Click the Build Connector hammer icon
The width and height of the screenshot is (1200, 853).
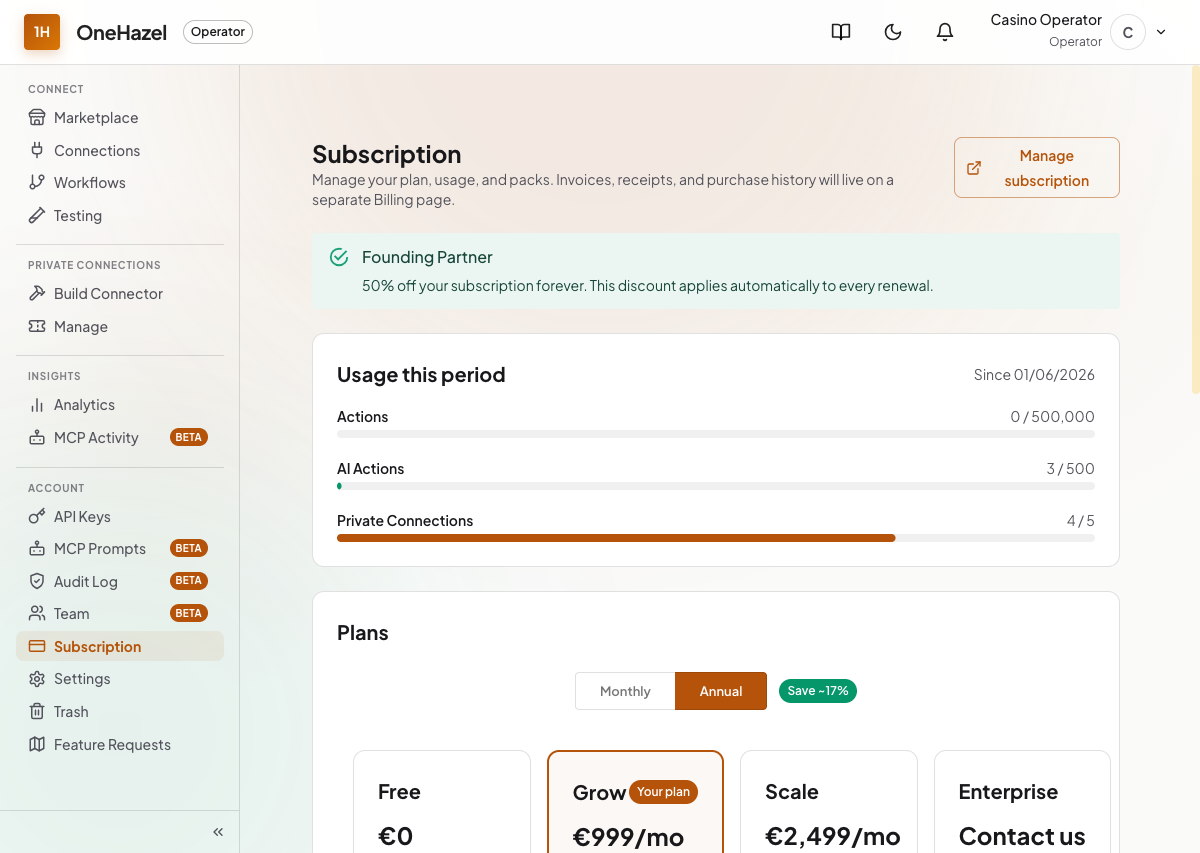pos(37,294)
